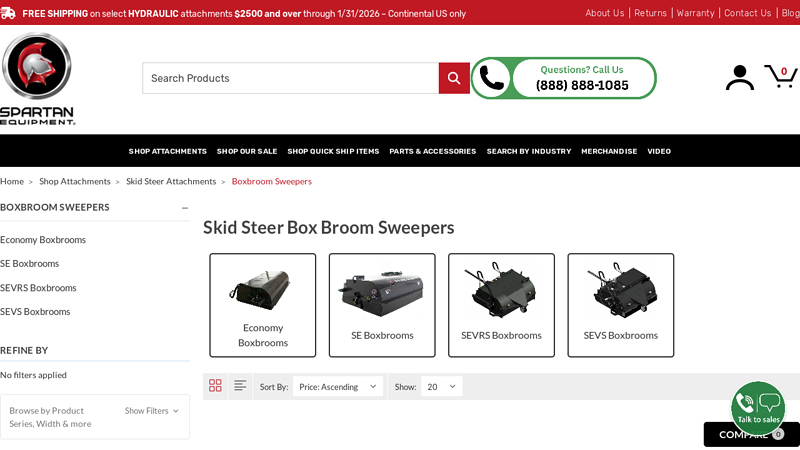This screenshot has width=800, height=450.
Task: Open the user account profile icon
Action: (740, 78)
